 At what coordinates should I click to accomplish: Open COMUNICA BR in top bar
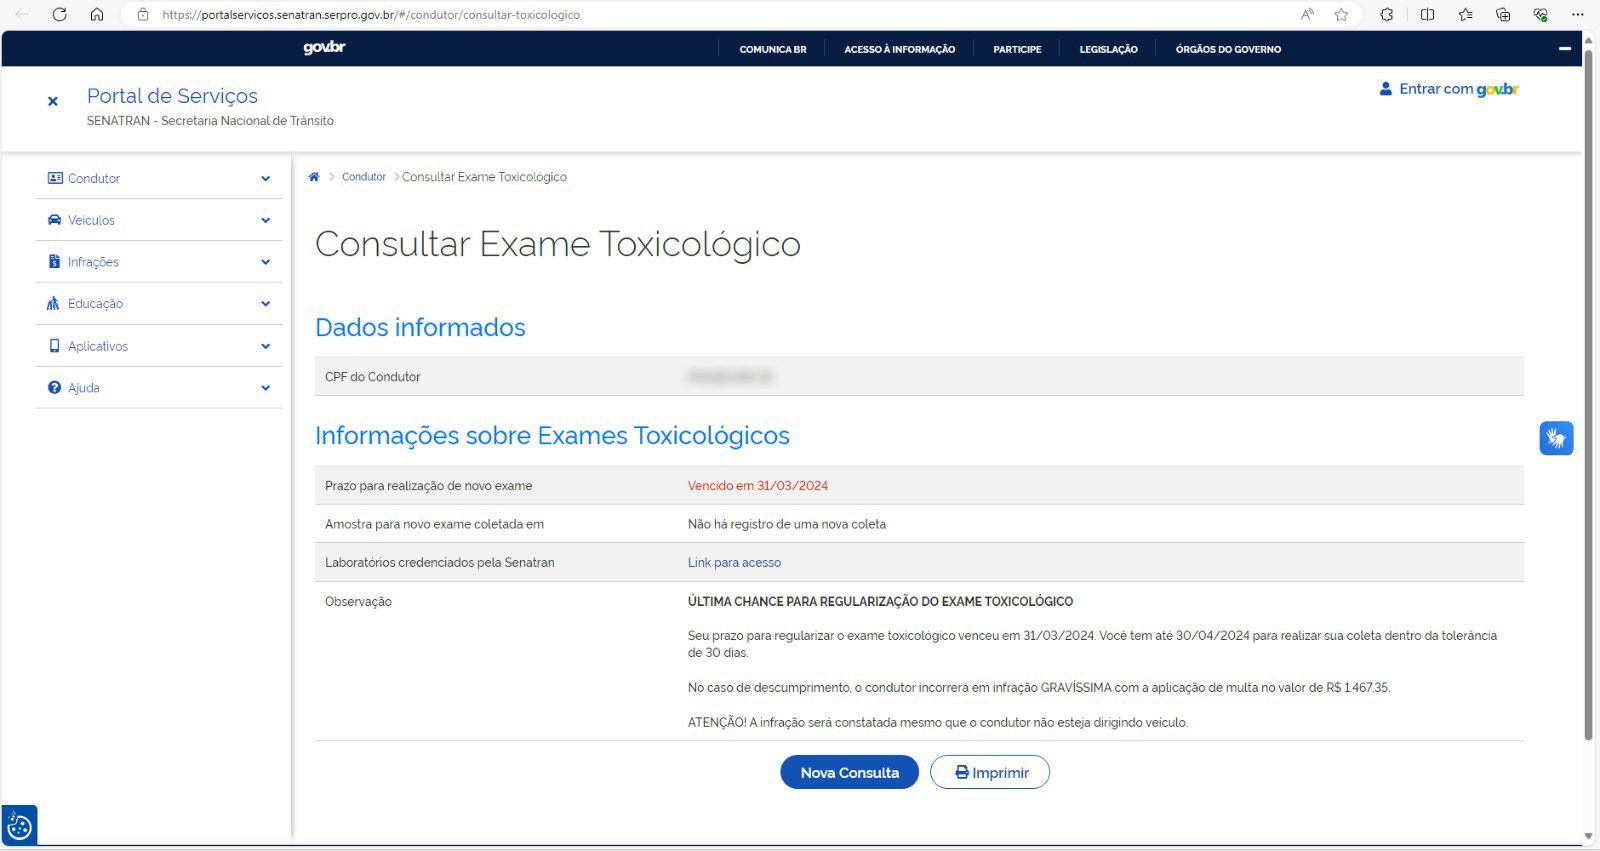tap(773, 49)
